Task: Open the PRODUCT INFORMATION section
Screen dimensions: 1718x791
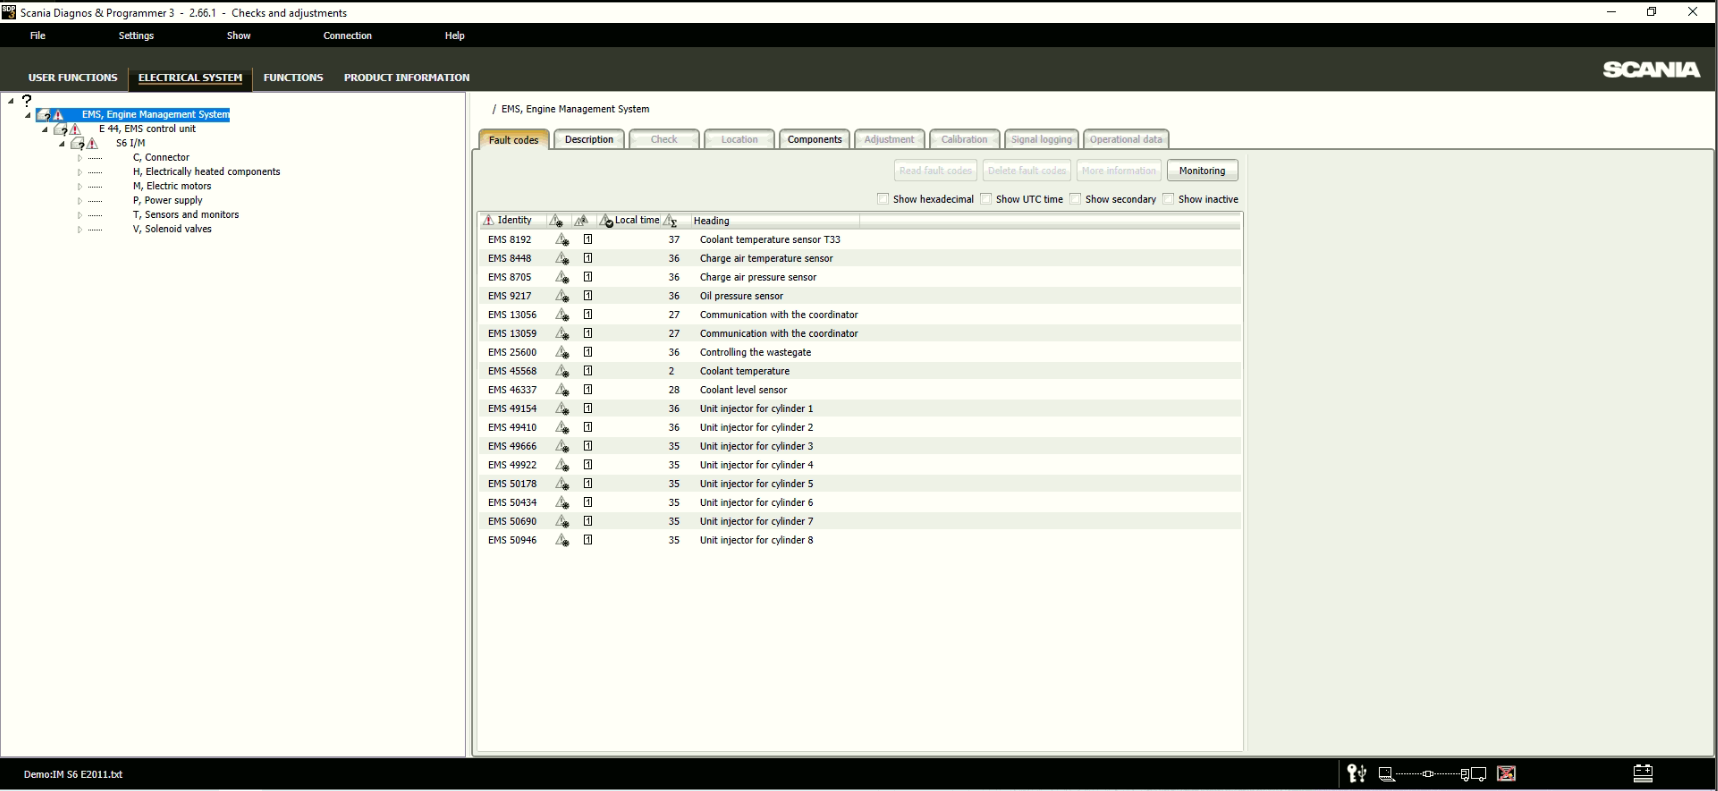Action: [406, 77]
